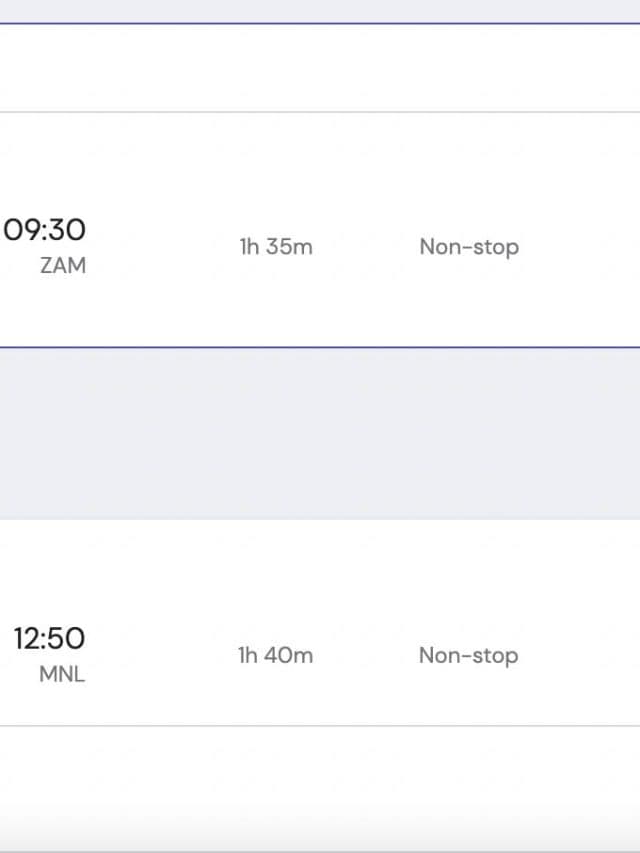The width and height of the screenshot is (640, 853).
Task: Click the 12:50 arrival time
Action: tap(49, 639)
